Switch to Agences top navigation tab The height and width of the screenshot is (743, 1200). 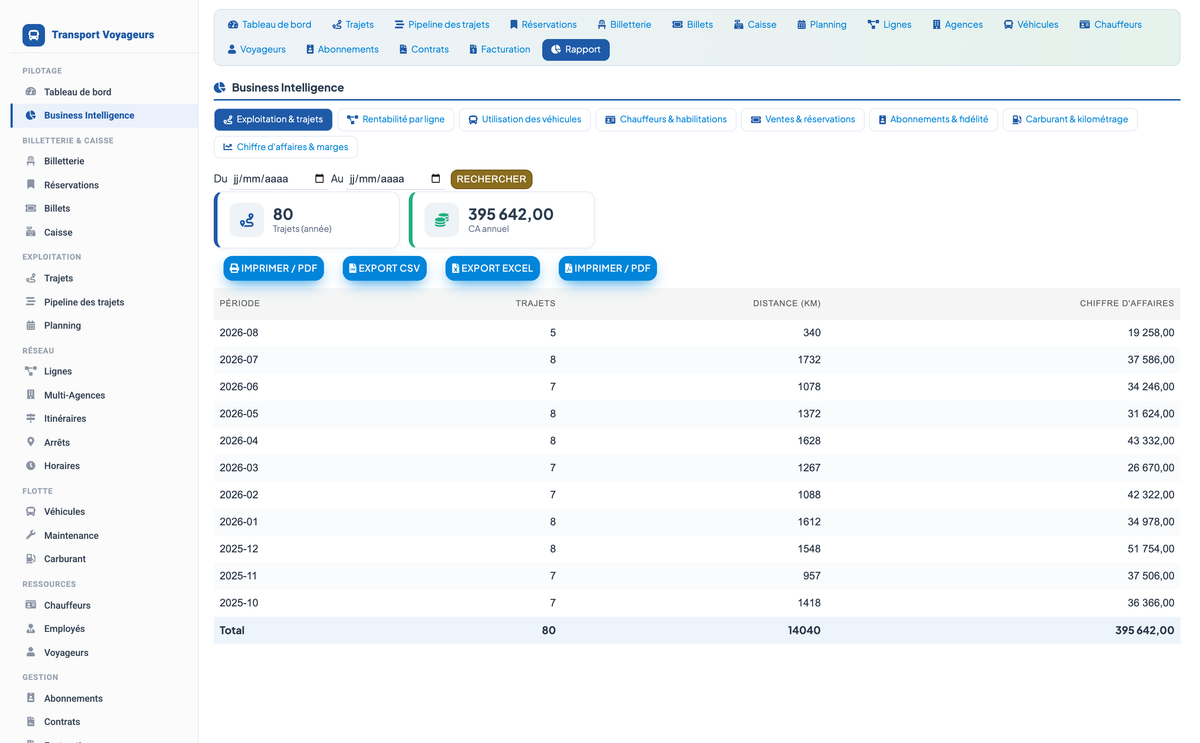[957, 24]
